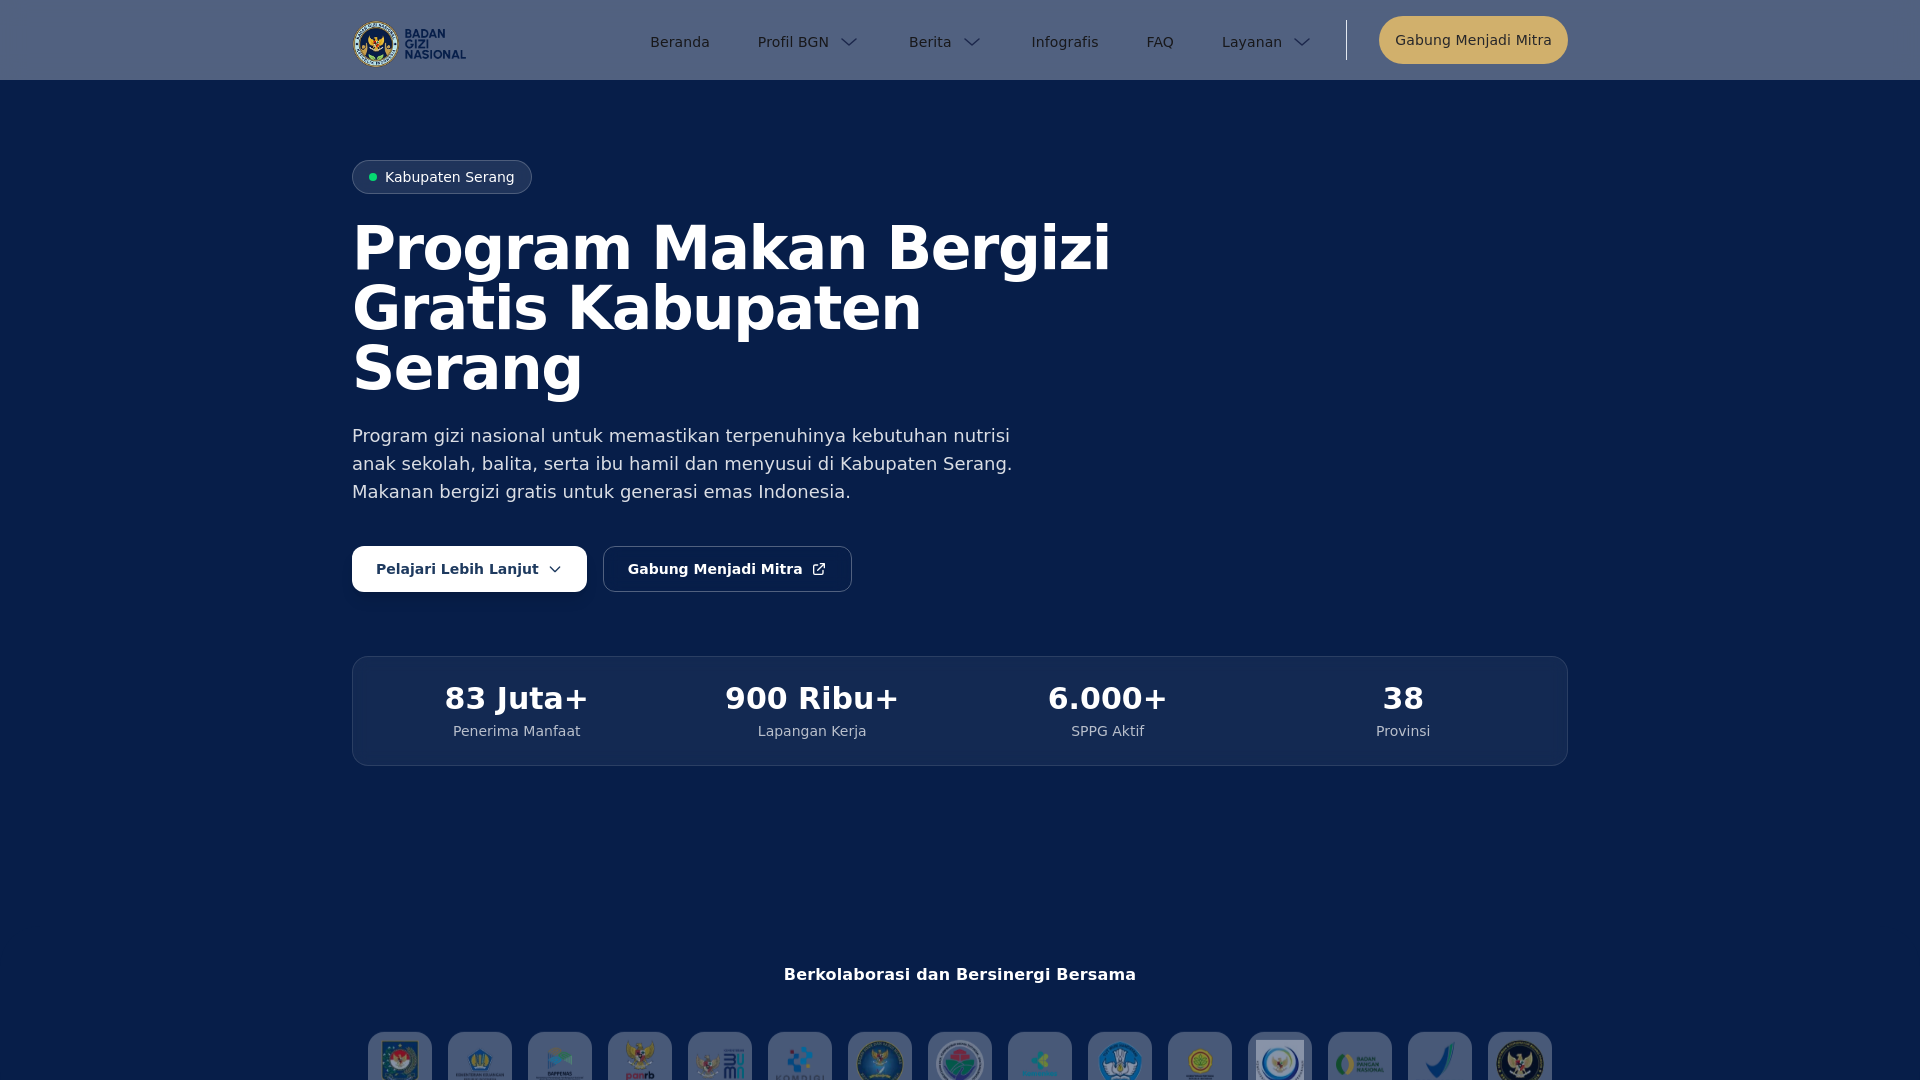Click the Kabupaten Serang badge
Image resolution: width=1920 pixels, height=1080 pixels.
coord(442,177)
